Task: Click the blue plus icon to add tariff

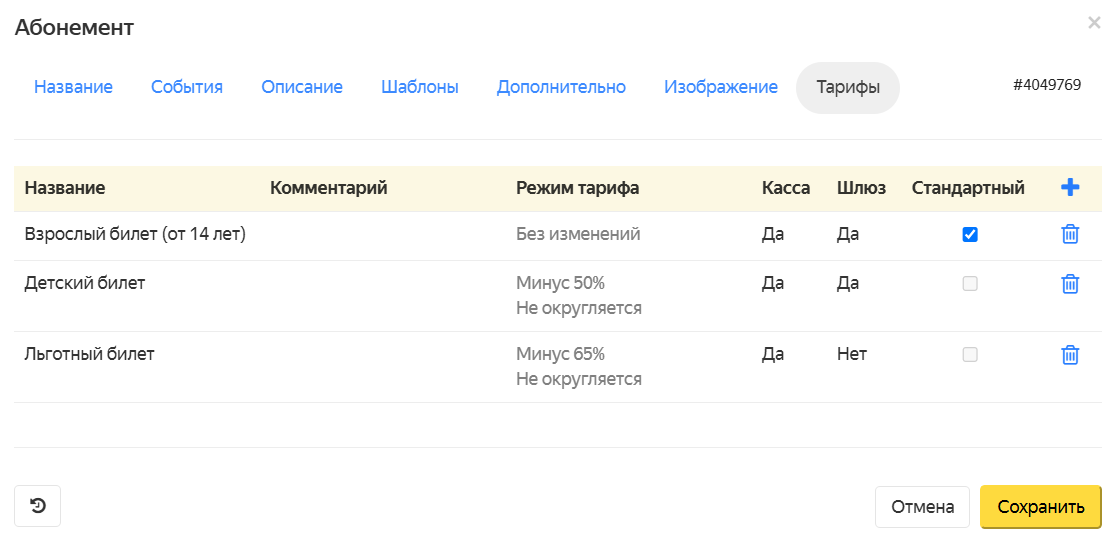Action: coord(1070,188)
